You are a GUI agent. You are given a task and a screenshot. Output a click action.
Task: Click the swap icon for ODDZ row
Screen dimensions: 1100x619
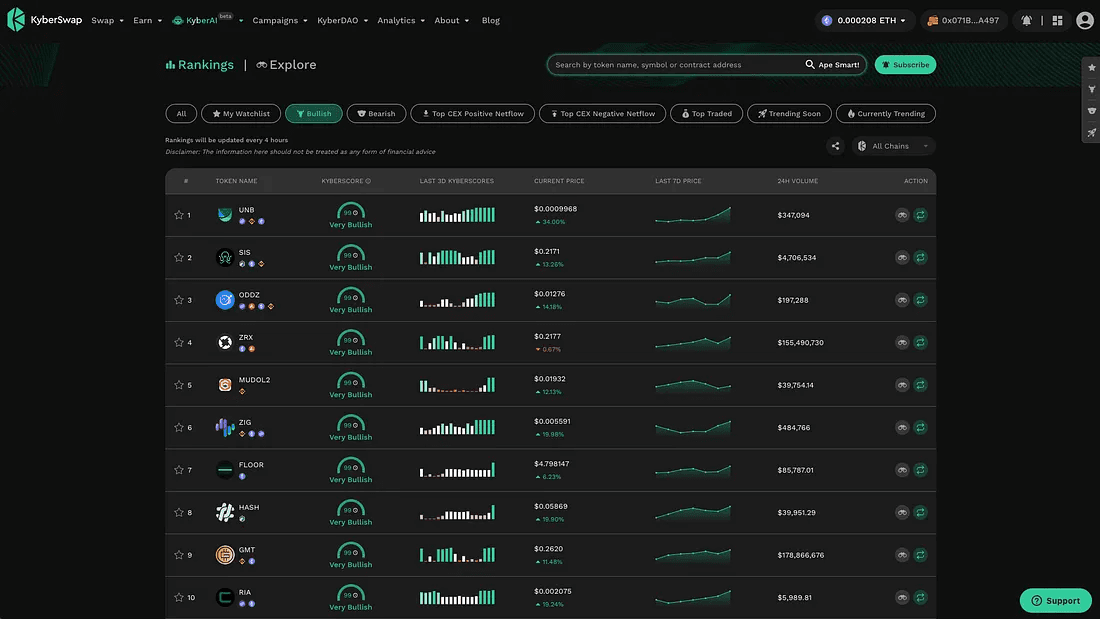[920, 300]
